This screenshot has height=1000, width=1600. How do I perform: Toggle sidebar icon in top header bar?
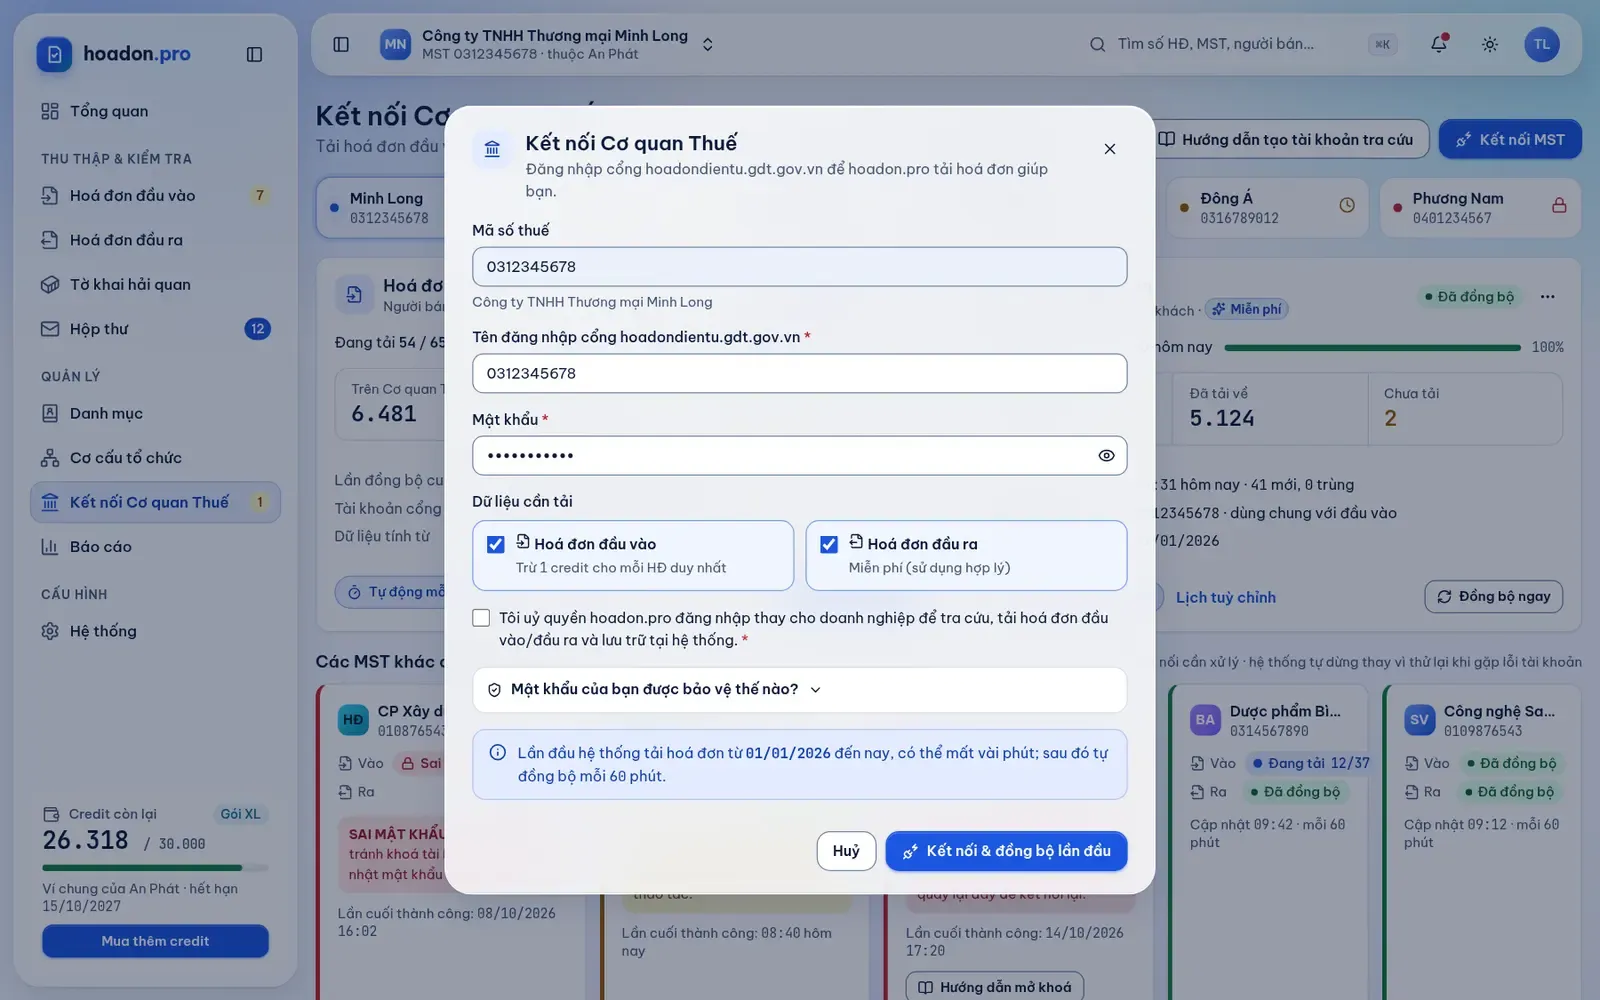tap(341, 44)
